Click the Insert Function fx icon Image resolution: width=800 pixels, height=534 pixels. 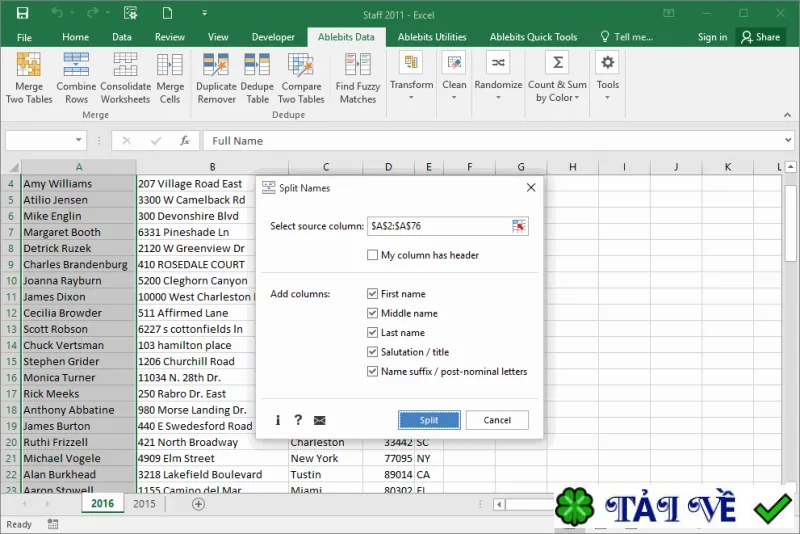(185, 140)
